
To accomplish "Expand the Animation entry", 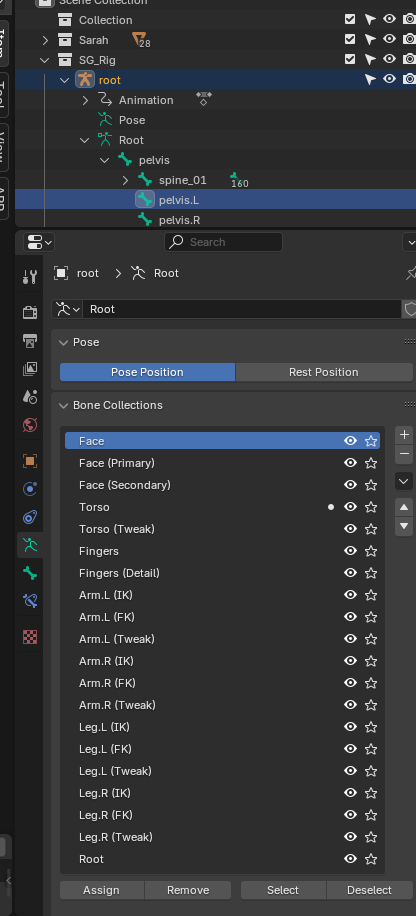I will tap(85, 100).
